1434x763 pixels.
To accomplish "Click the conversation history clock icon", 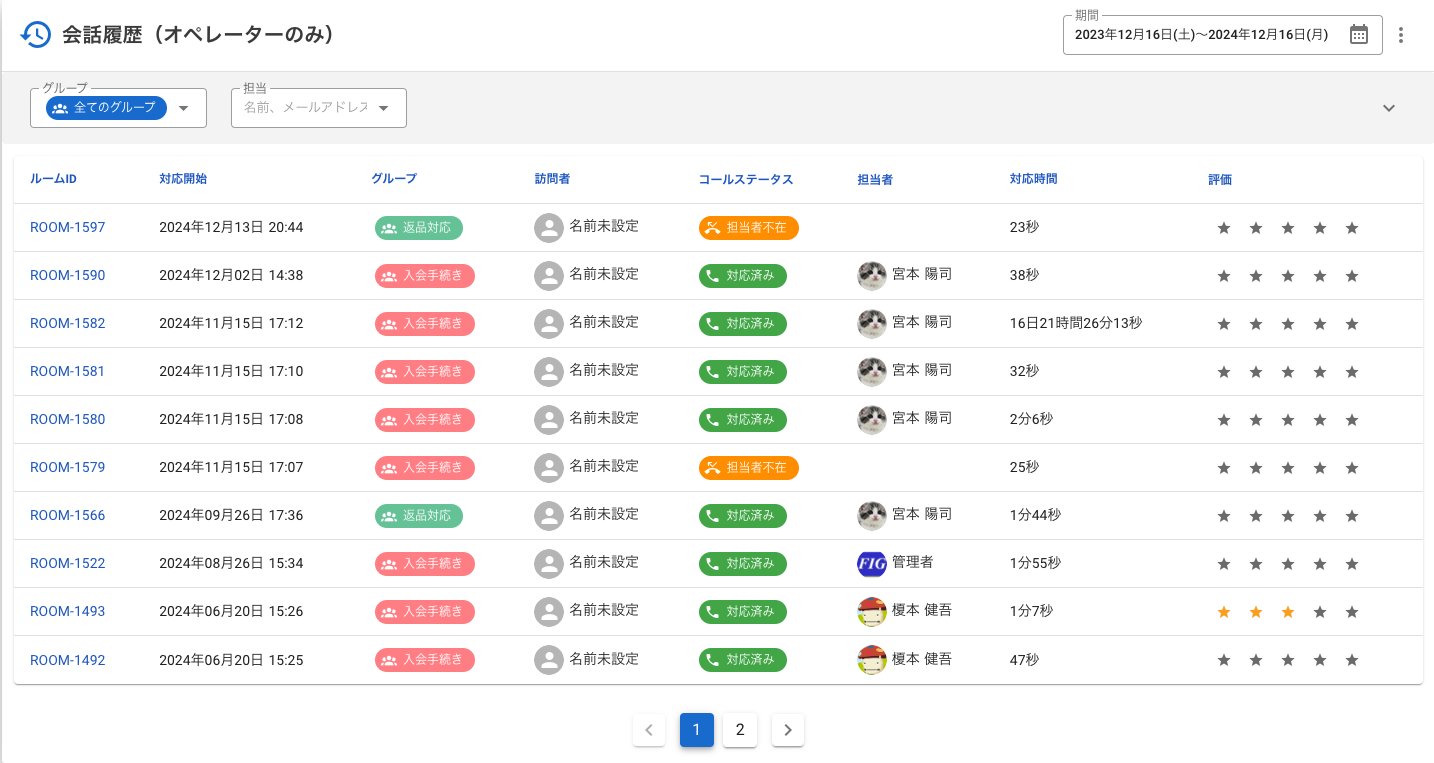I will pyautogui.click(x=35, y=35).
